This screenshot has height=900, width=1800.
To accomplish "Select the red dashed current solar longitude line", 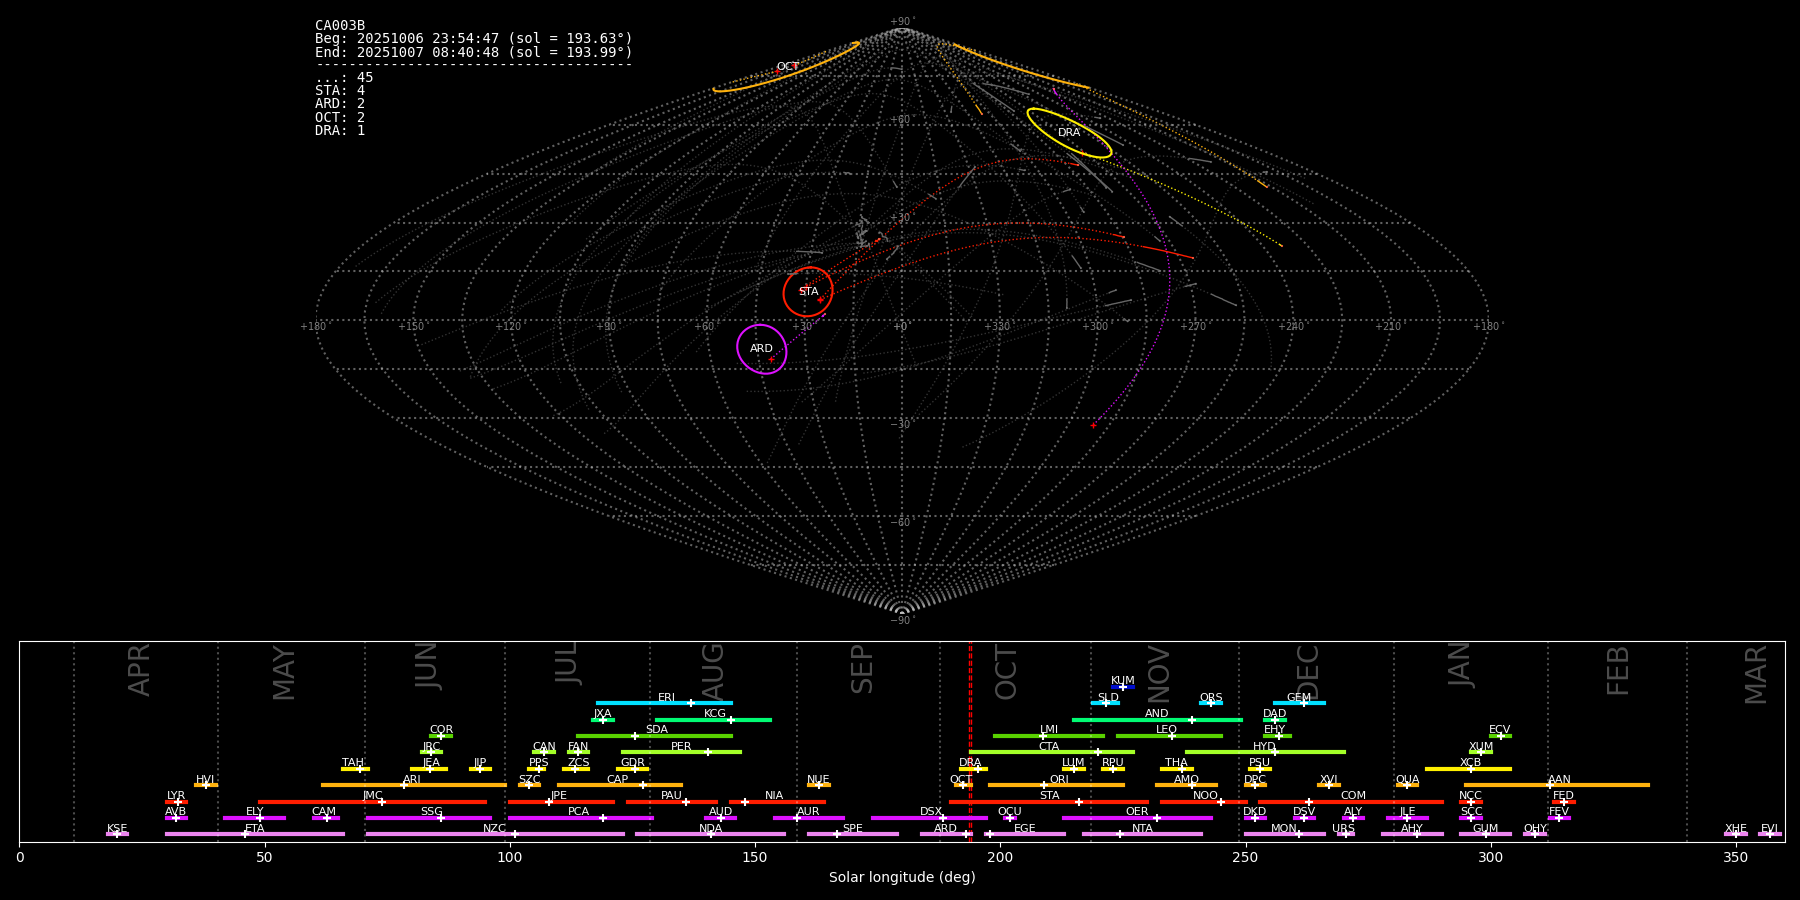I will pyautogui.click(x=970, y=740).
